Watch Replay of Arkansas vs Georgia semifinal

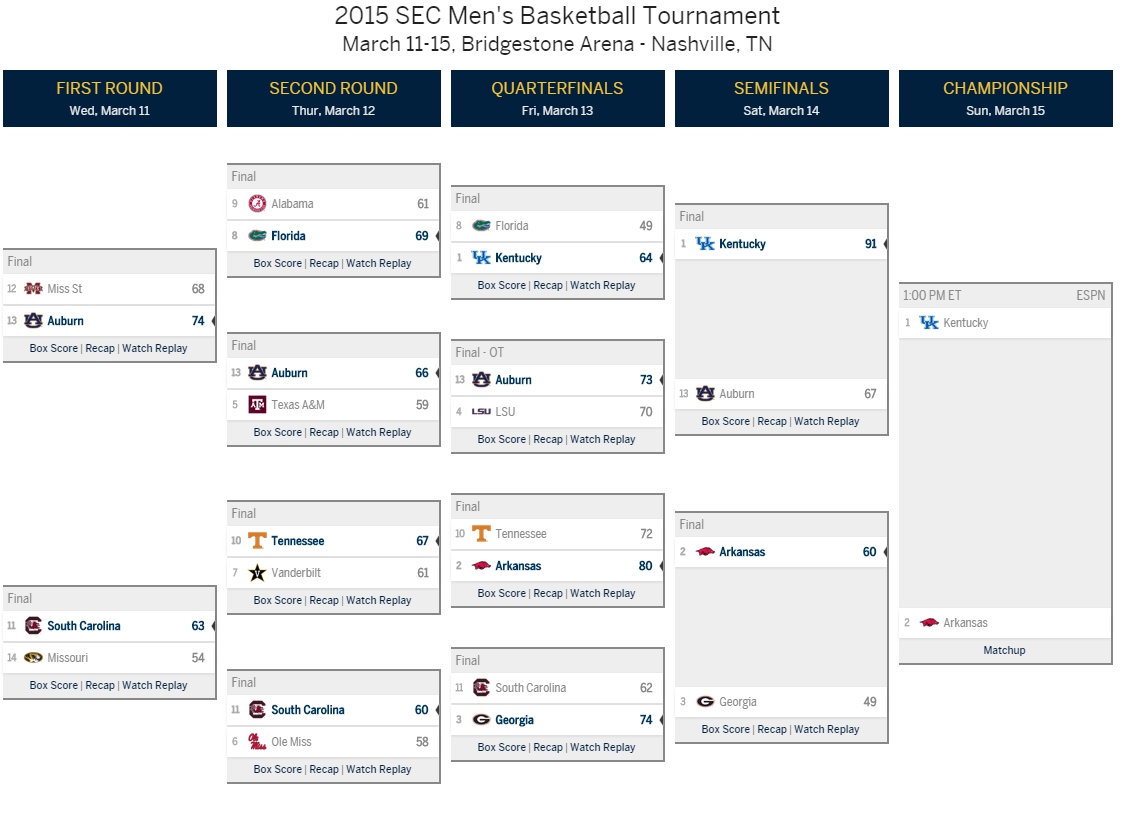[827, 729]
